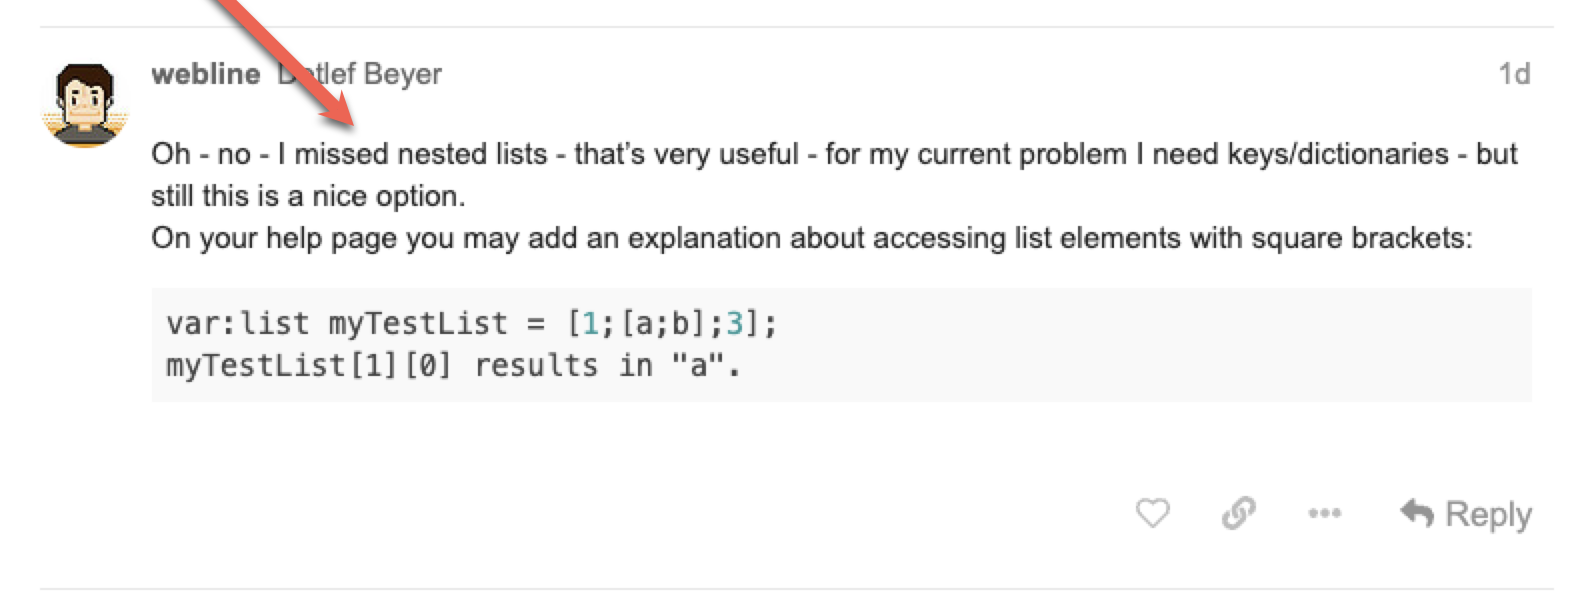Open the webline username profile
Screen dimensions: 1586x594
(x=206, y=74)
